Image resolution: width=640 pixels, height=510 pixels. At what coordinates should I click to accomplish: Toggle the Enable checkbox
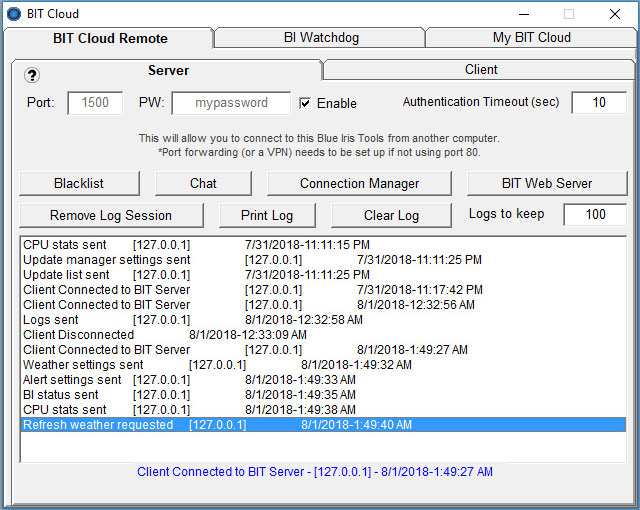pos(306,103)
